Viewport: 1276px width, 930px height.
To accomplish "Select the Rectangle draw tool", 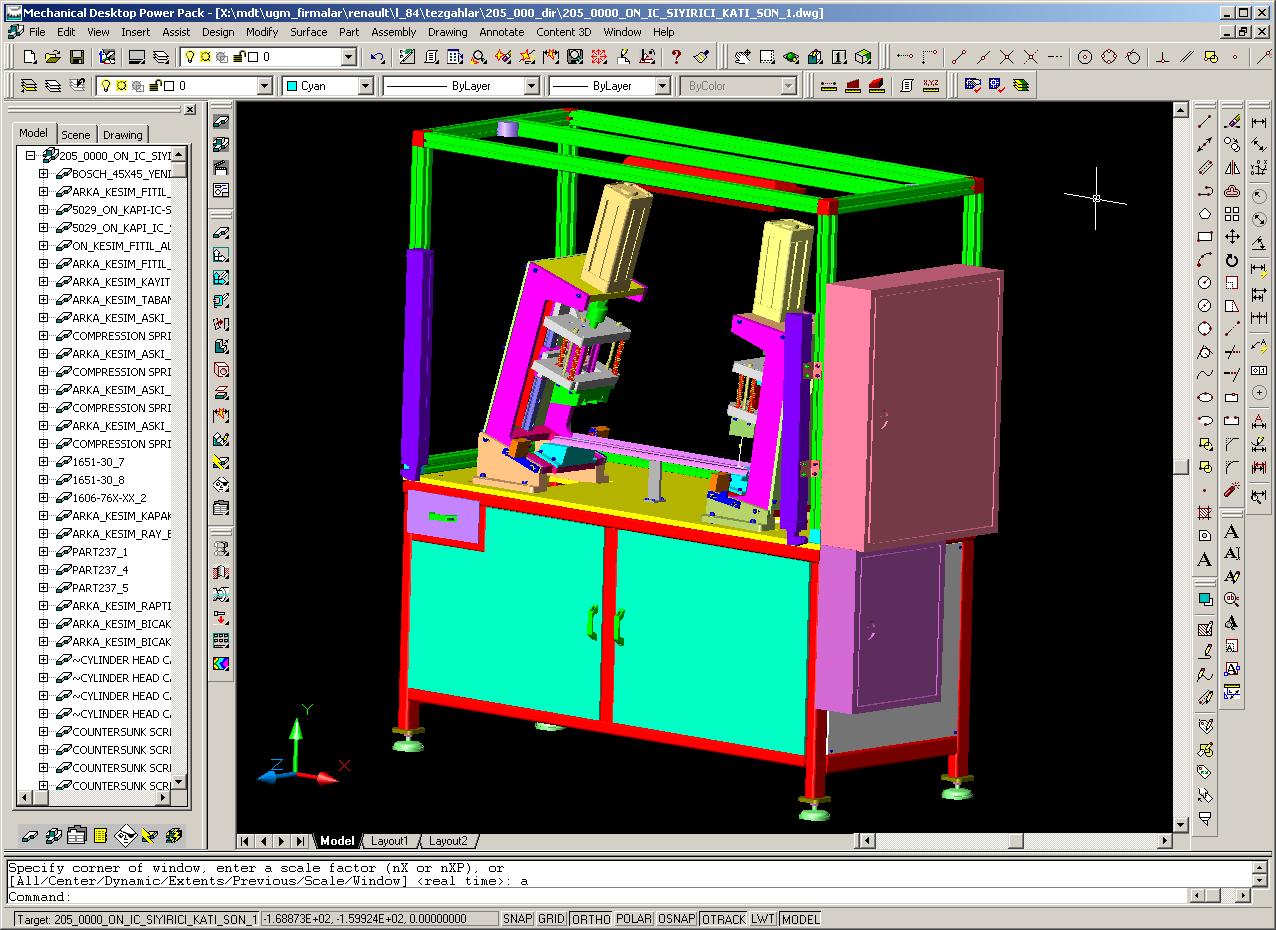I will pyautogui.click(x=1205, y=237).
